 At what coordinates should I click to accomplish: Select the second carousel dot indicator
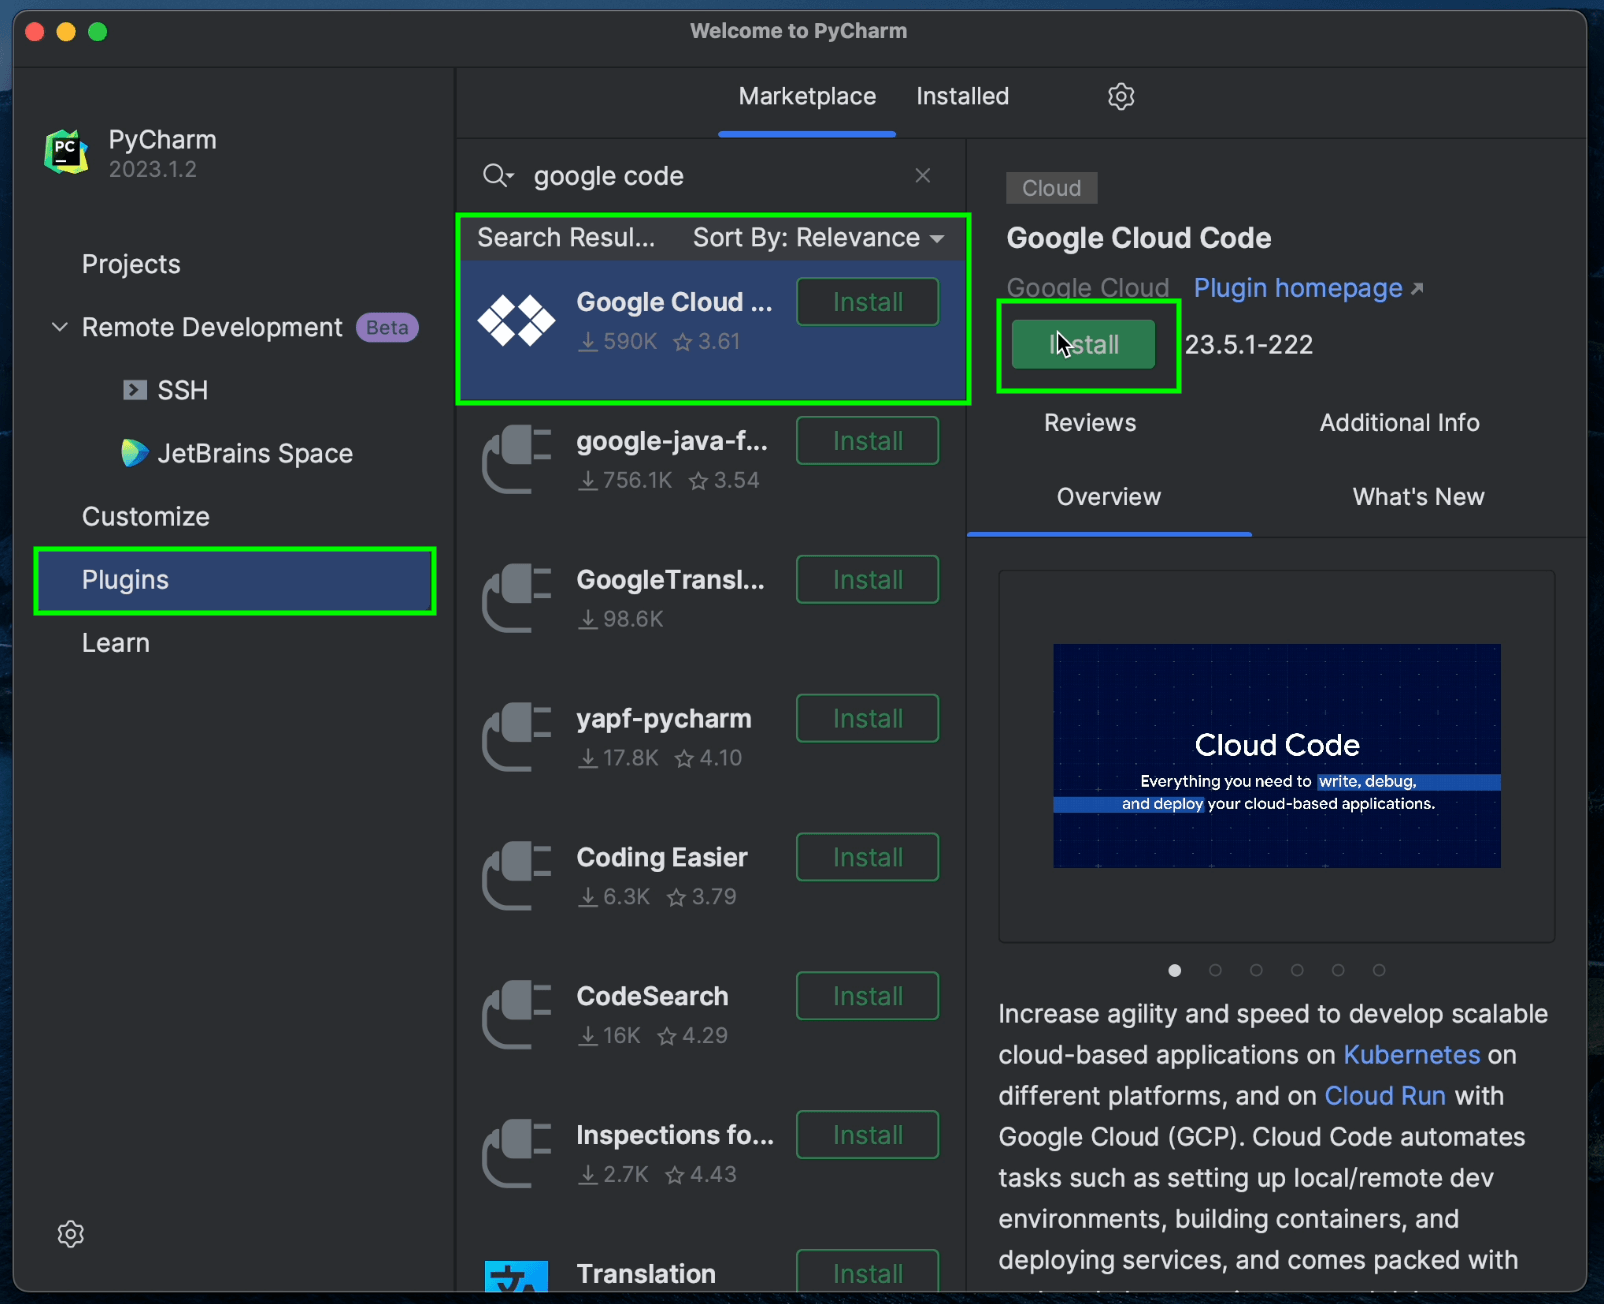click(x=1215, y=970)
